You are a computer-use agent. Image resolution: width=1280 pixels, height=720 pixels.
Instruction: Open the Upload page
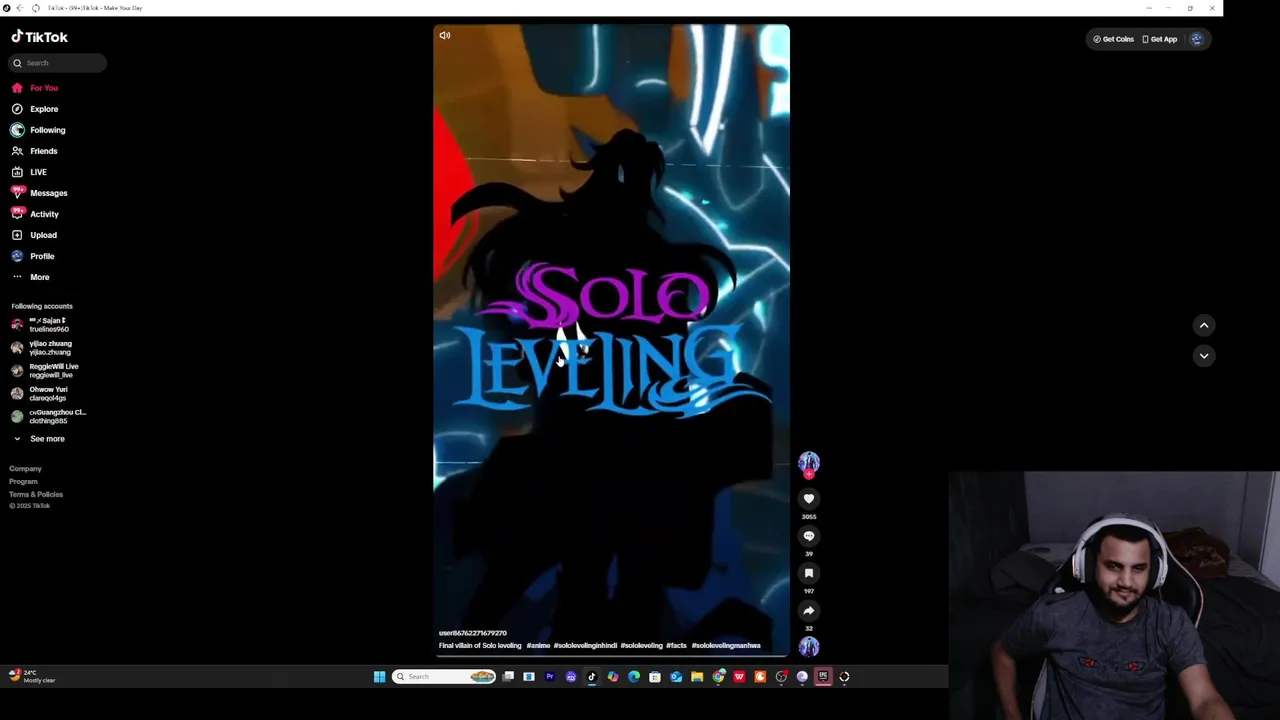pyautogui.click(x=34, y=235)
